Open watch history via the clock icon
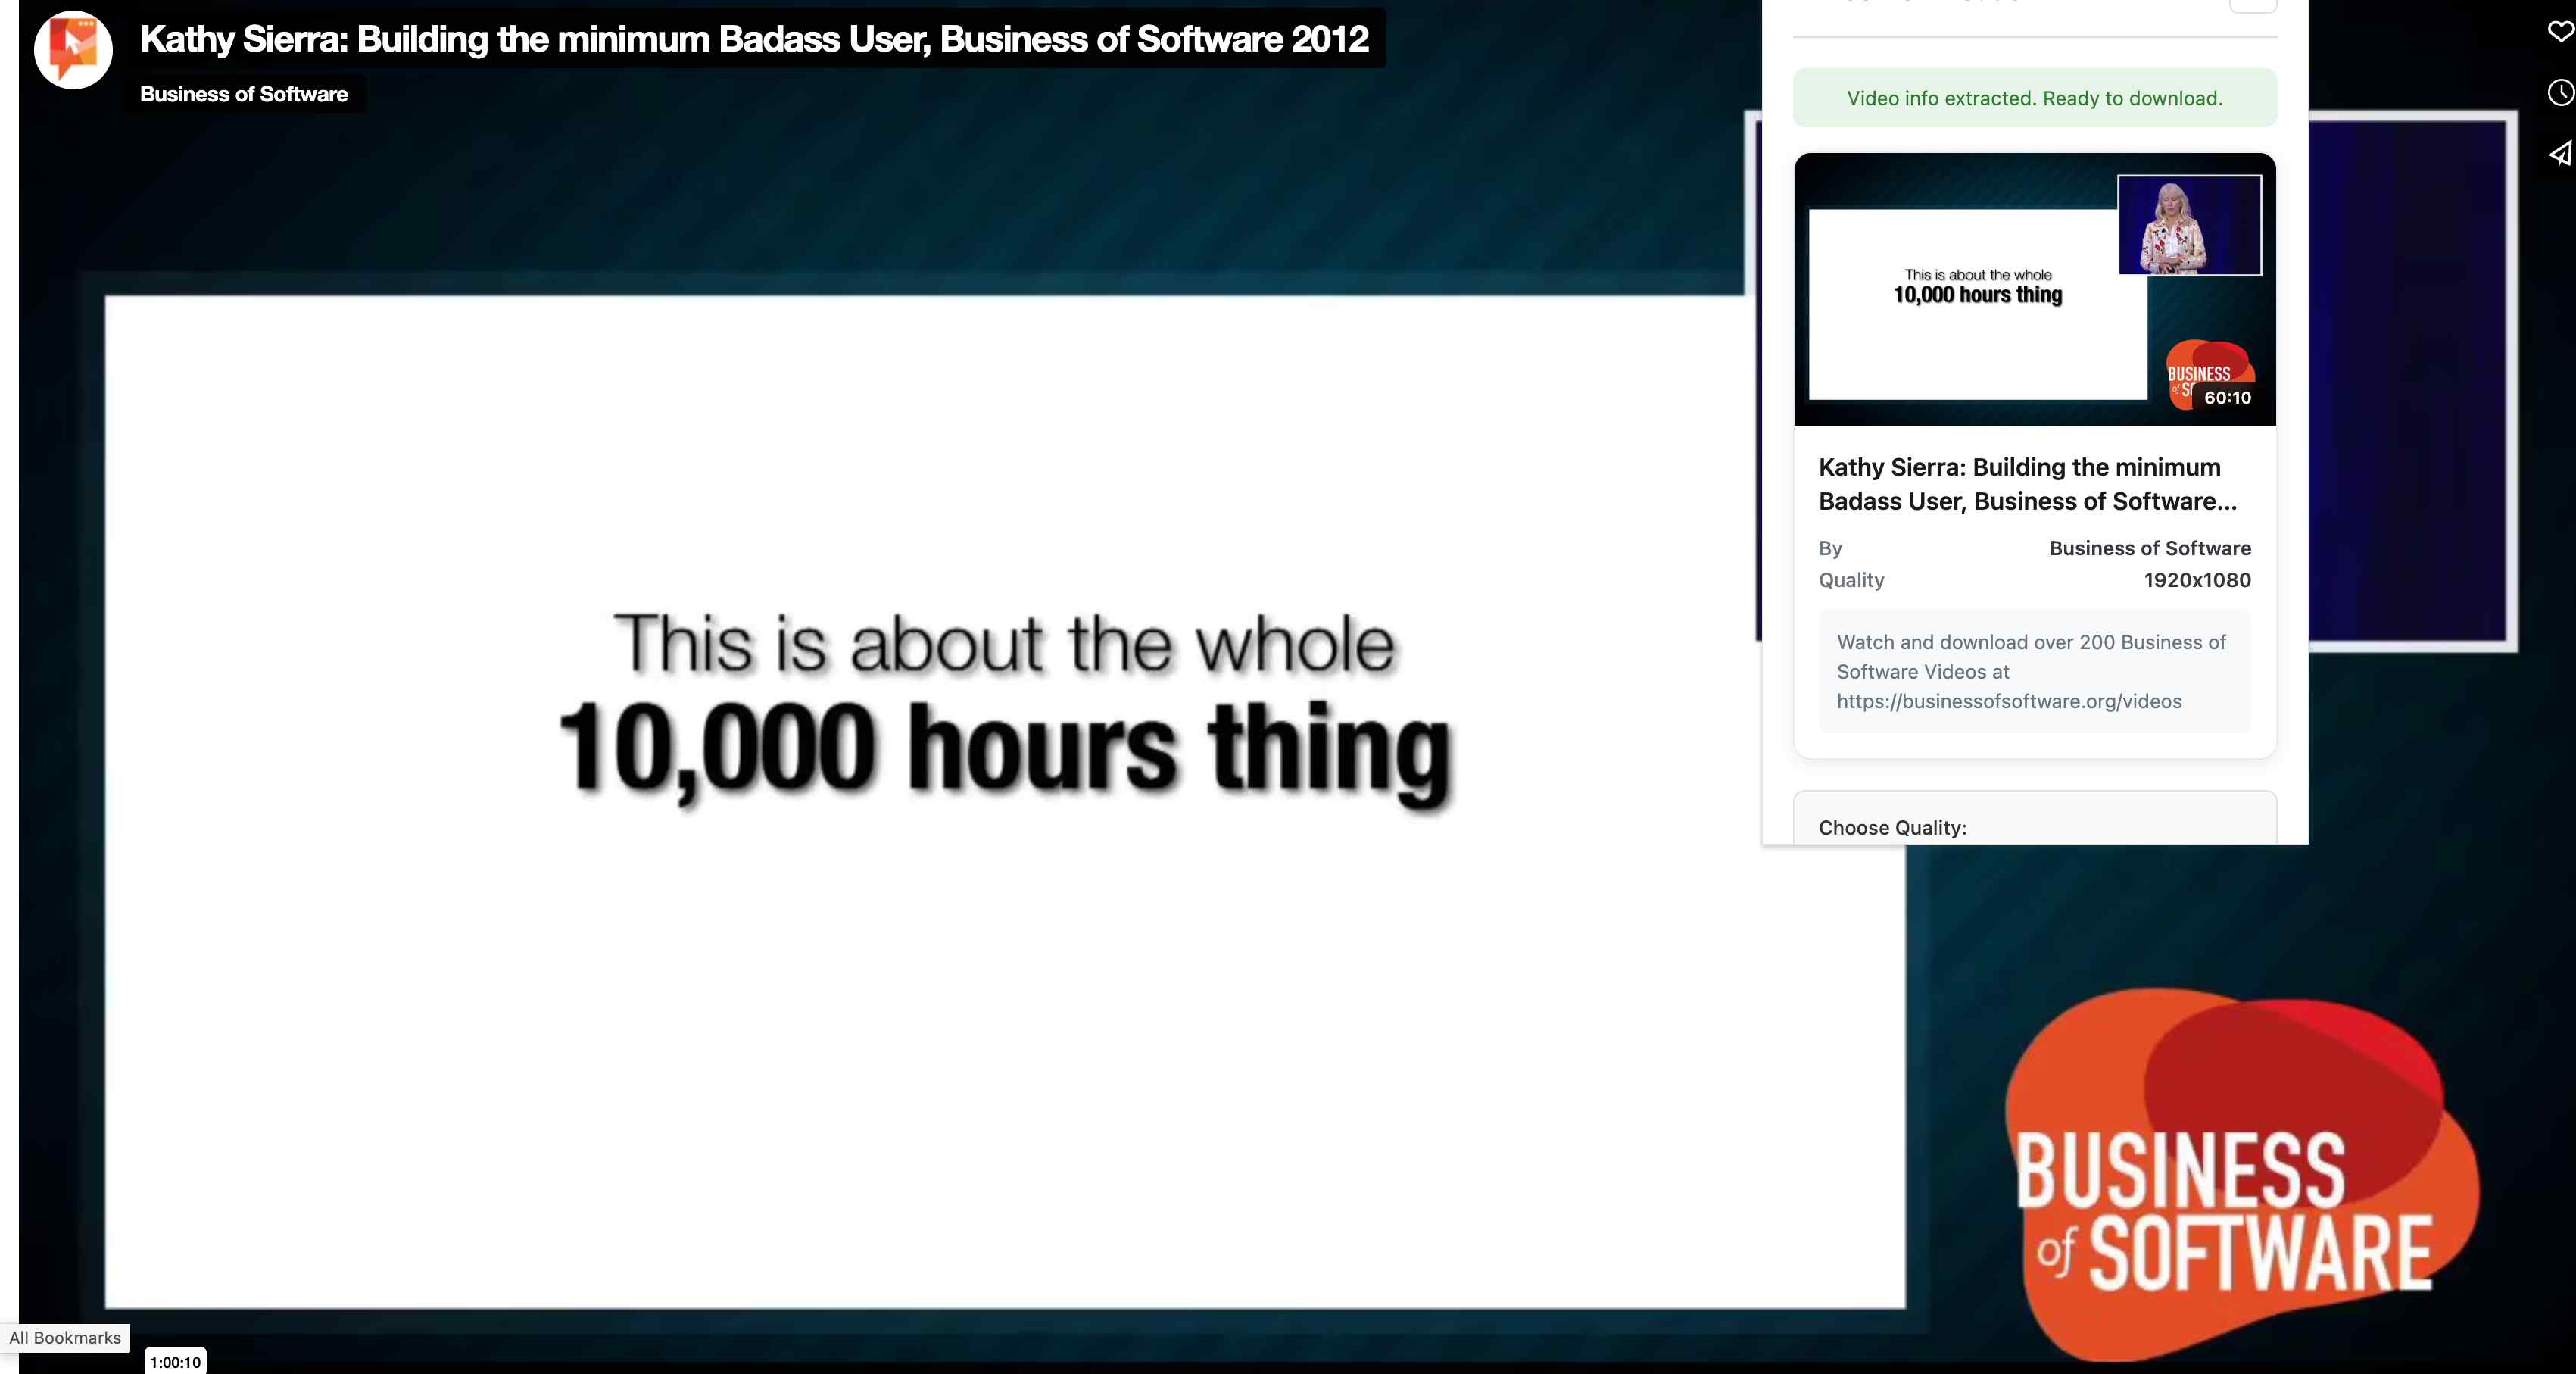The image size is (2576, 1374). point(2560,92)
